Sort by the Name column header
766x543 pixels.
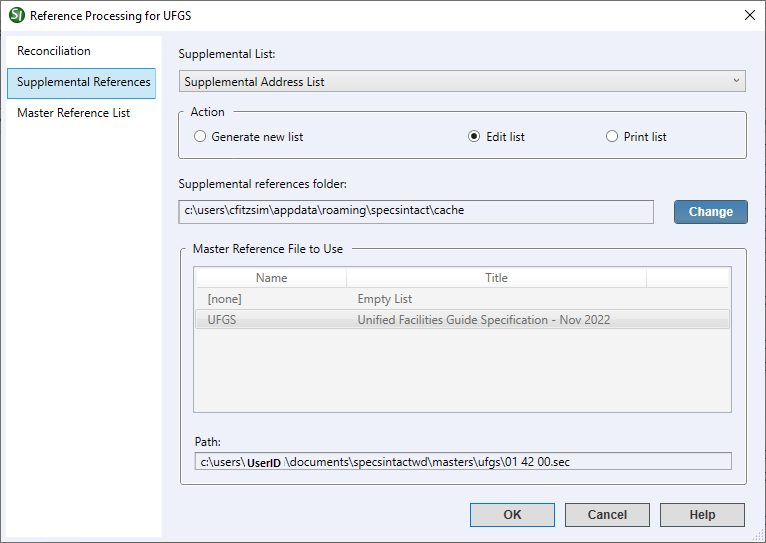pyautogui.click(x=272, y=278)
